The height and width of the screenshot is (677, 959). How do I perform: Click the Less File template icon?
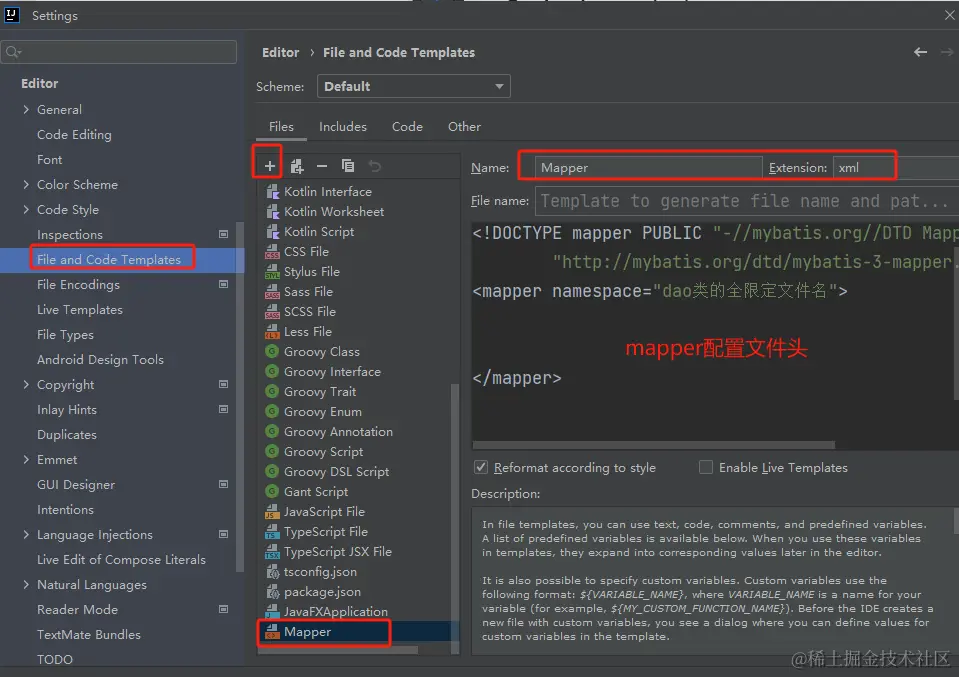point(272,332)
